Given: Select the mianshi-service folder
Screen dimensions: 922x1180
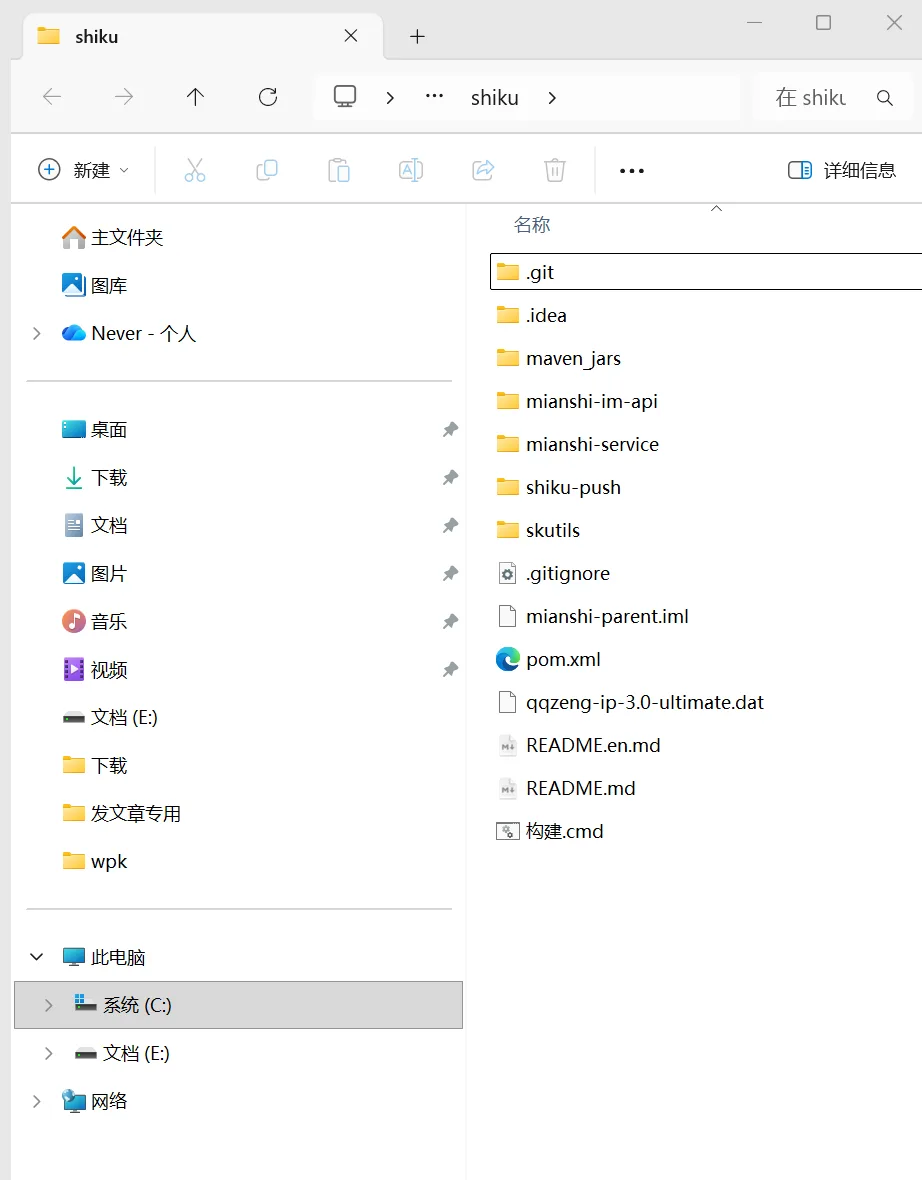Looking at the screenshot, I should 577,444.
